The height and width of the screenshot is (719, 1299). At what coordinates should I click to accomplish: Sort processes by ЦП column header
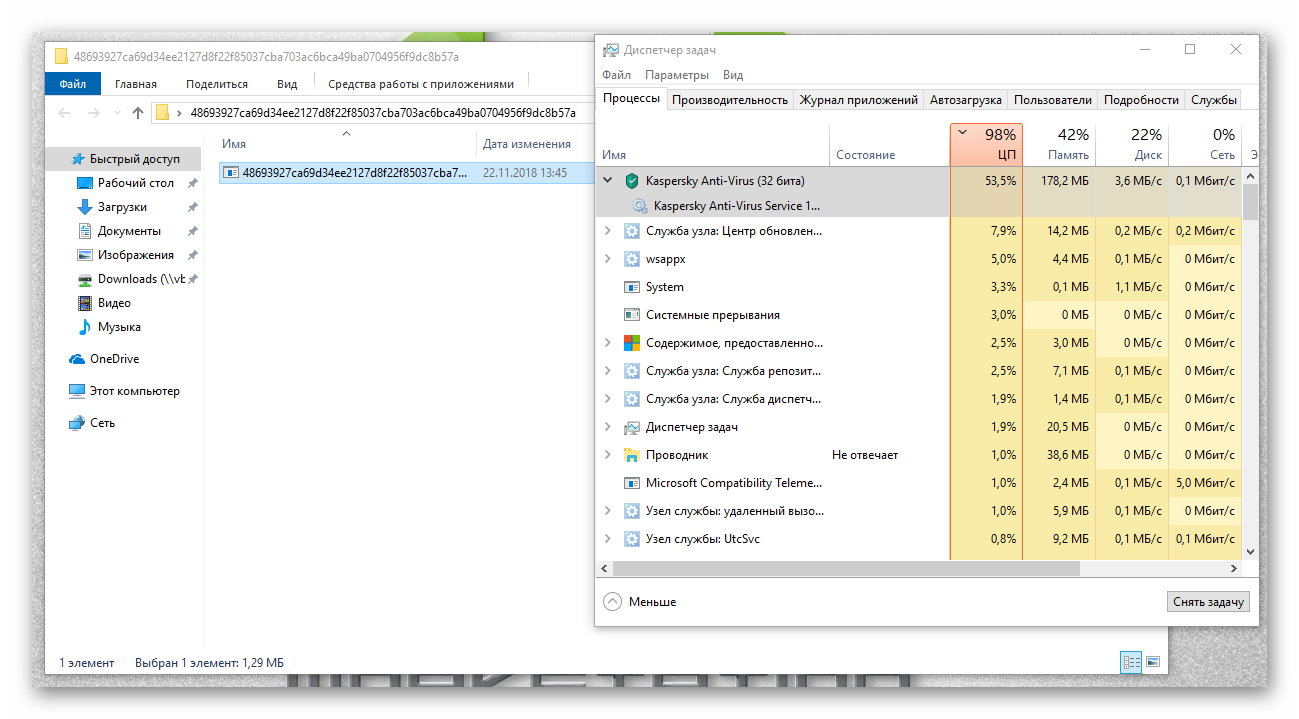pos(986,144)
